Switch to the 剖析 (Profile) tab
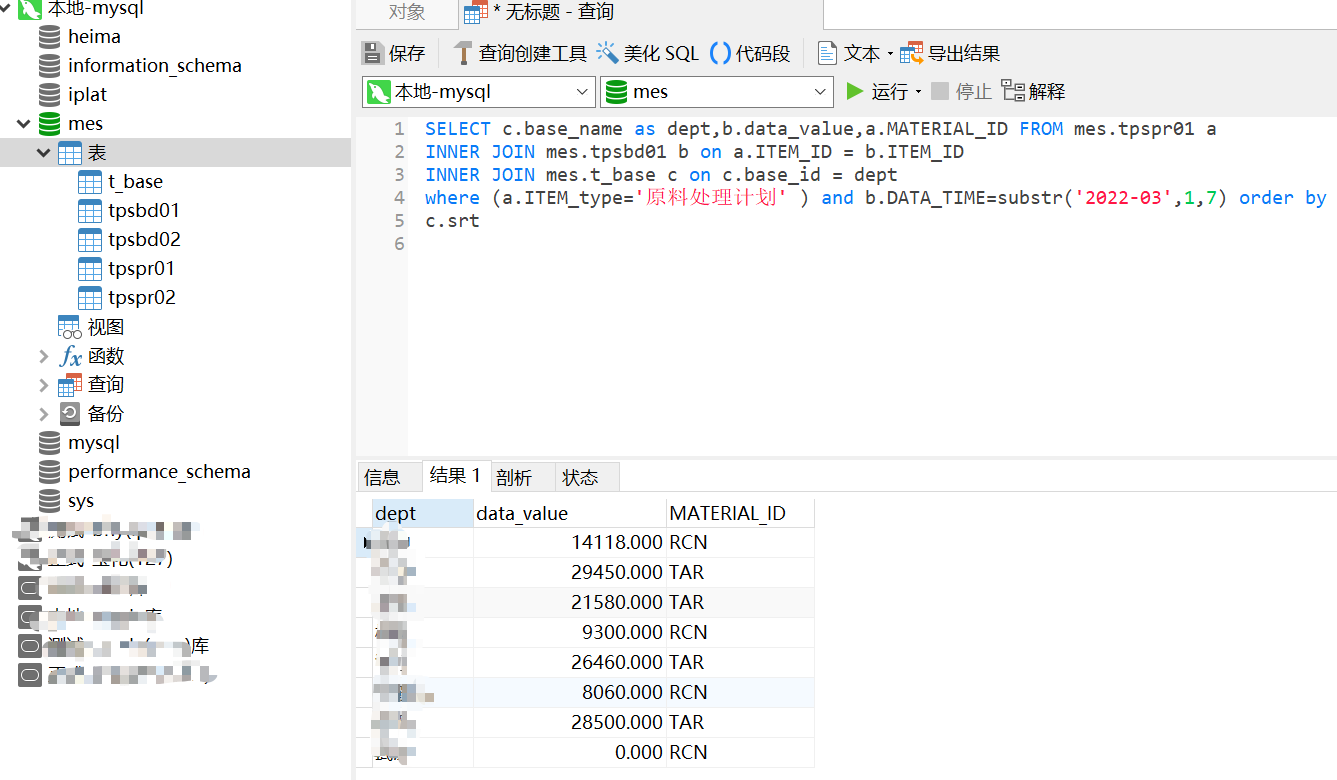The width and height of the screenshot is (1337, 780). coord(514,477)
